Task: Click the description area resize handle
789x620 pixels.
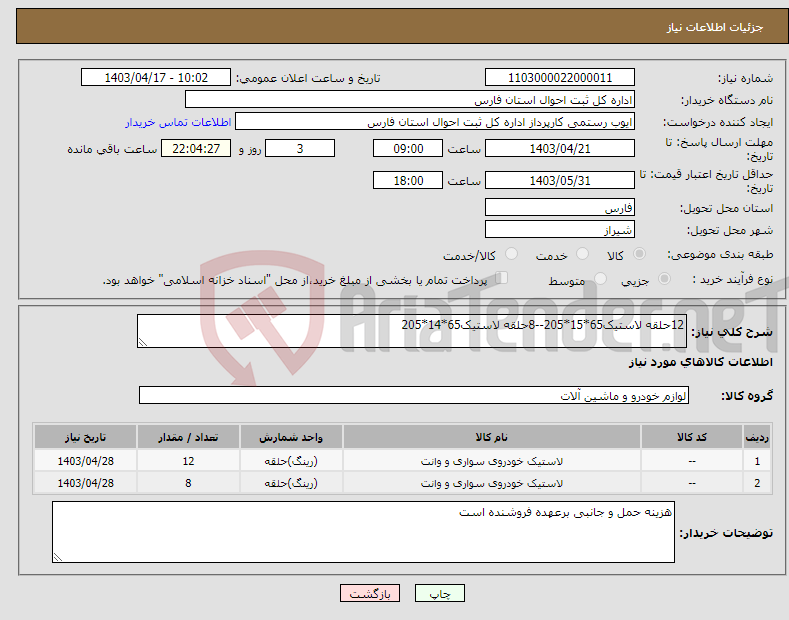Action: 143,342
